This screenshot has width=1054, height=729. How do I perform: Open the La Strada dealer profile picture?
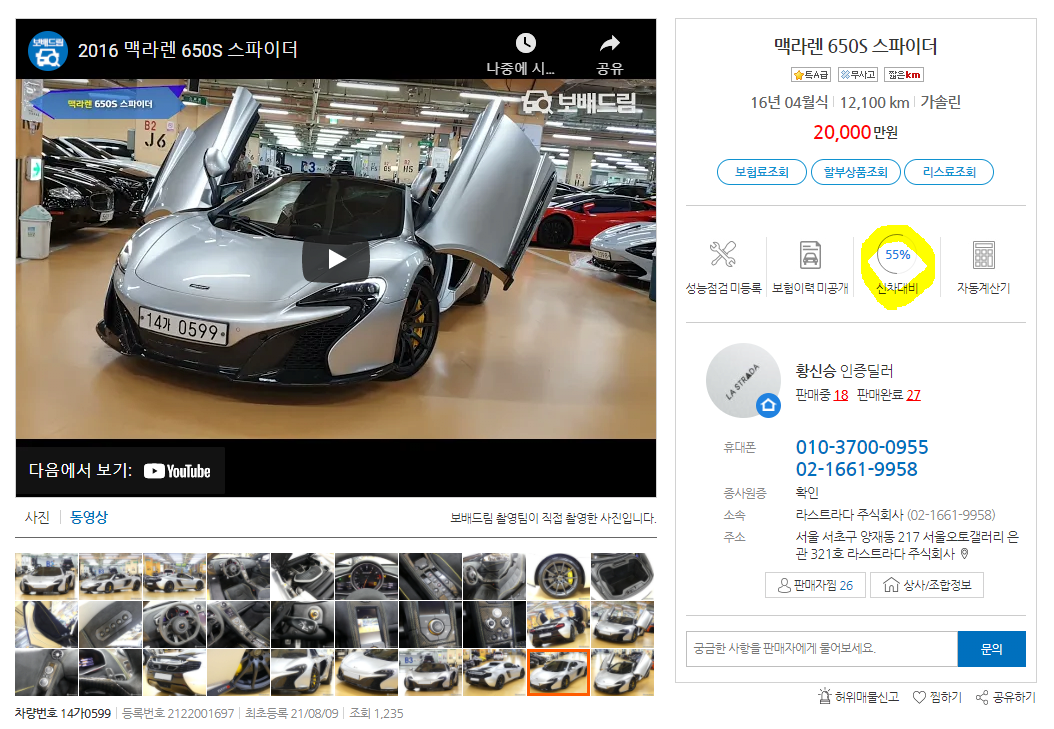(743, 380)
